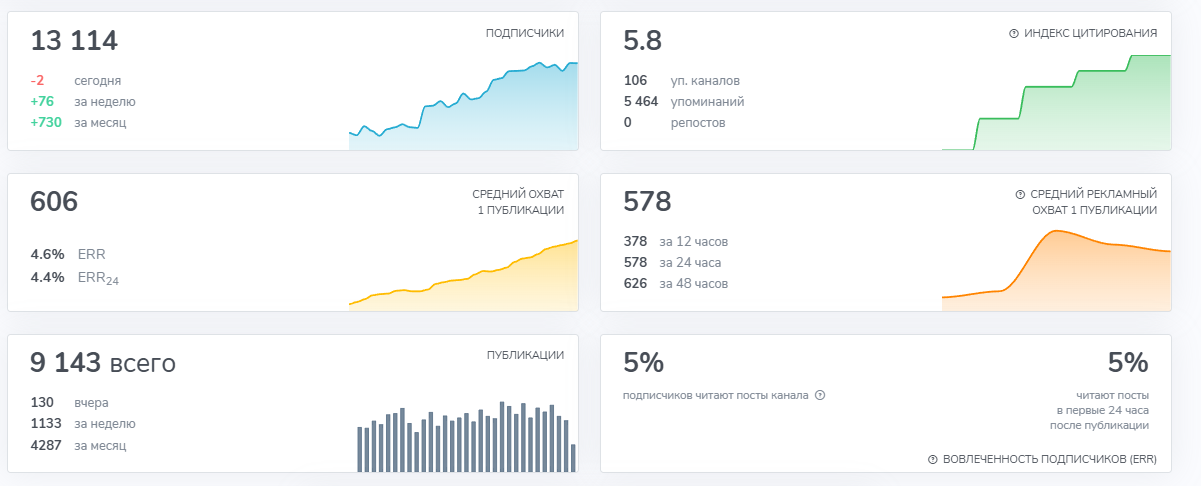Image resolution: width=1201 pixels, height=486 pixels.
Task: Click the 626 за 48 часов row
Action: coord(675,283)
